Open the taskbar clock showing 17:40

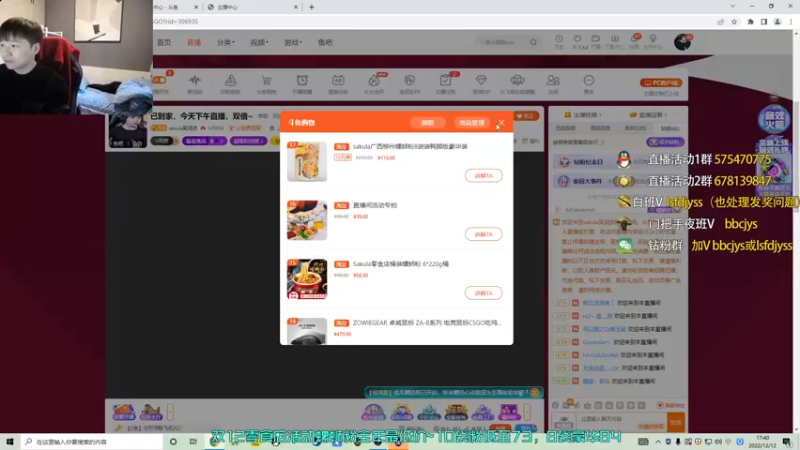tap(762, 441)
